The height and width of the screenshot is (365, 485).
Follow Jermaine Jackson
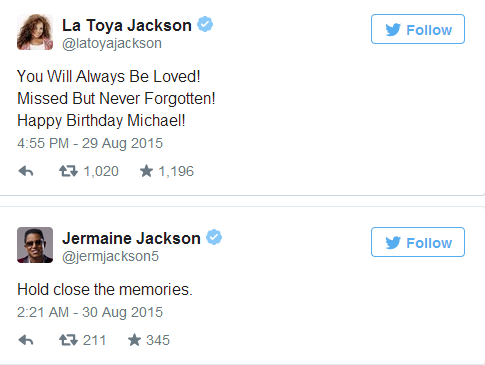(418, 242)
